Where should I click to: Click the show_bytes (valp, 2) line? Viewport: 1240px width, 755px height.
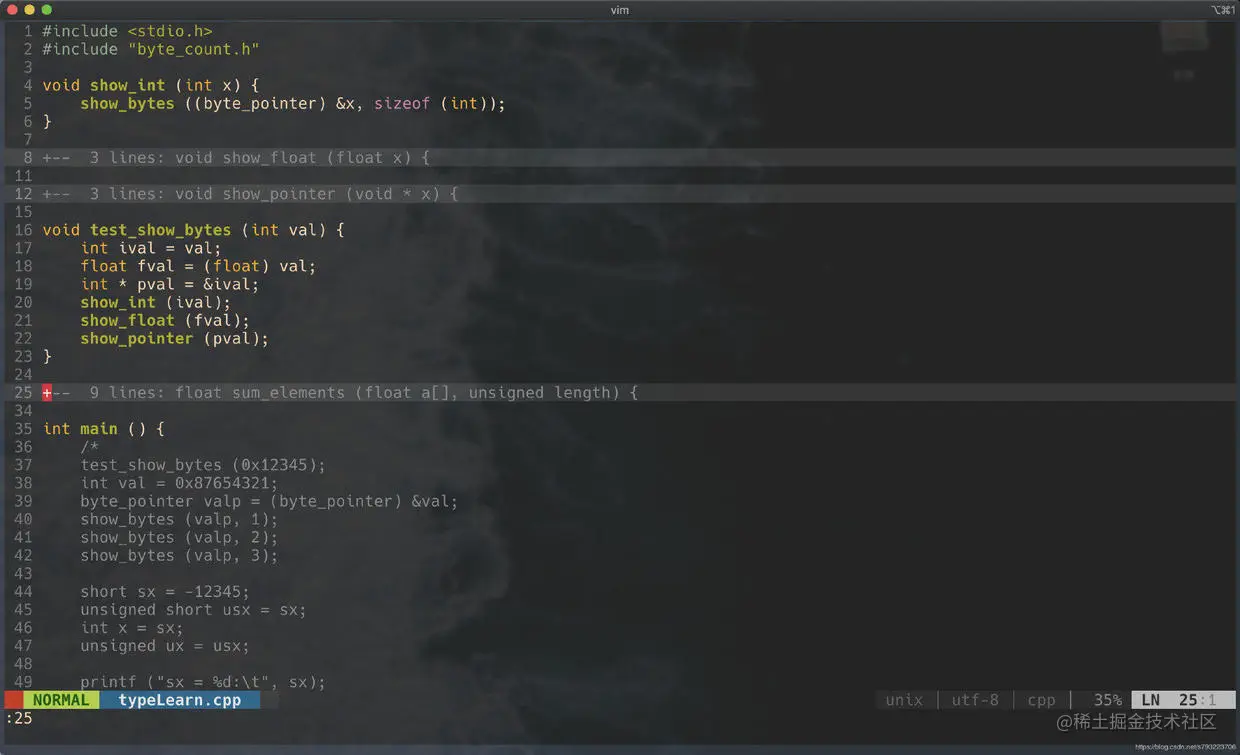(179, 537)
